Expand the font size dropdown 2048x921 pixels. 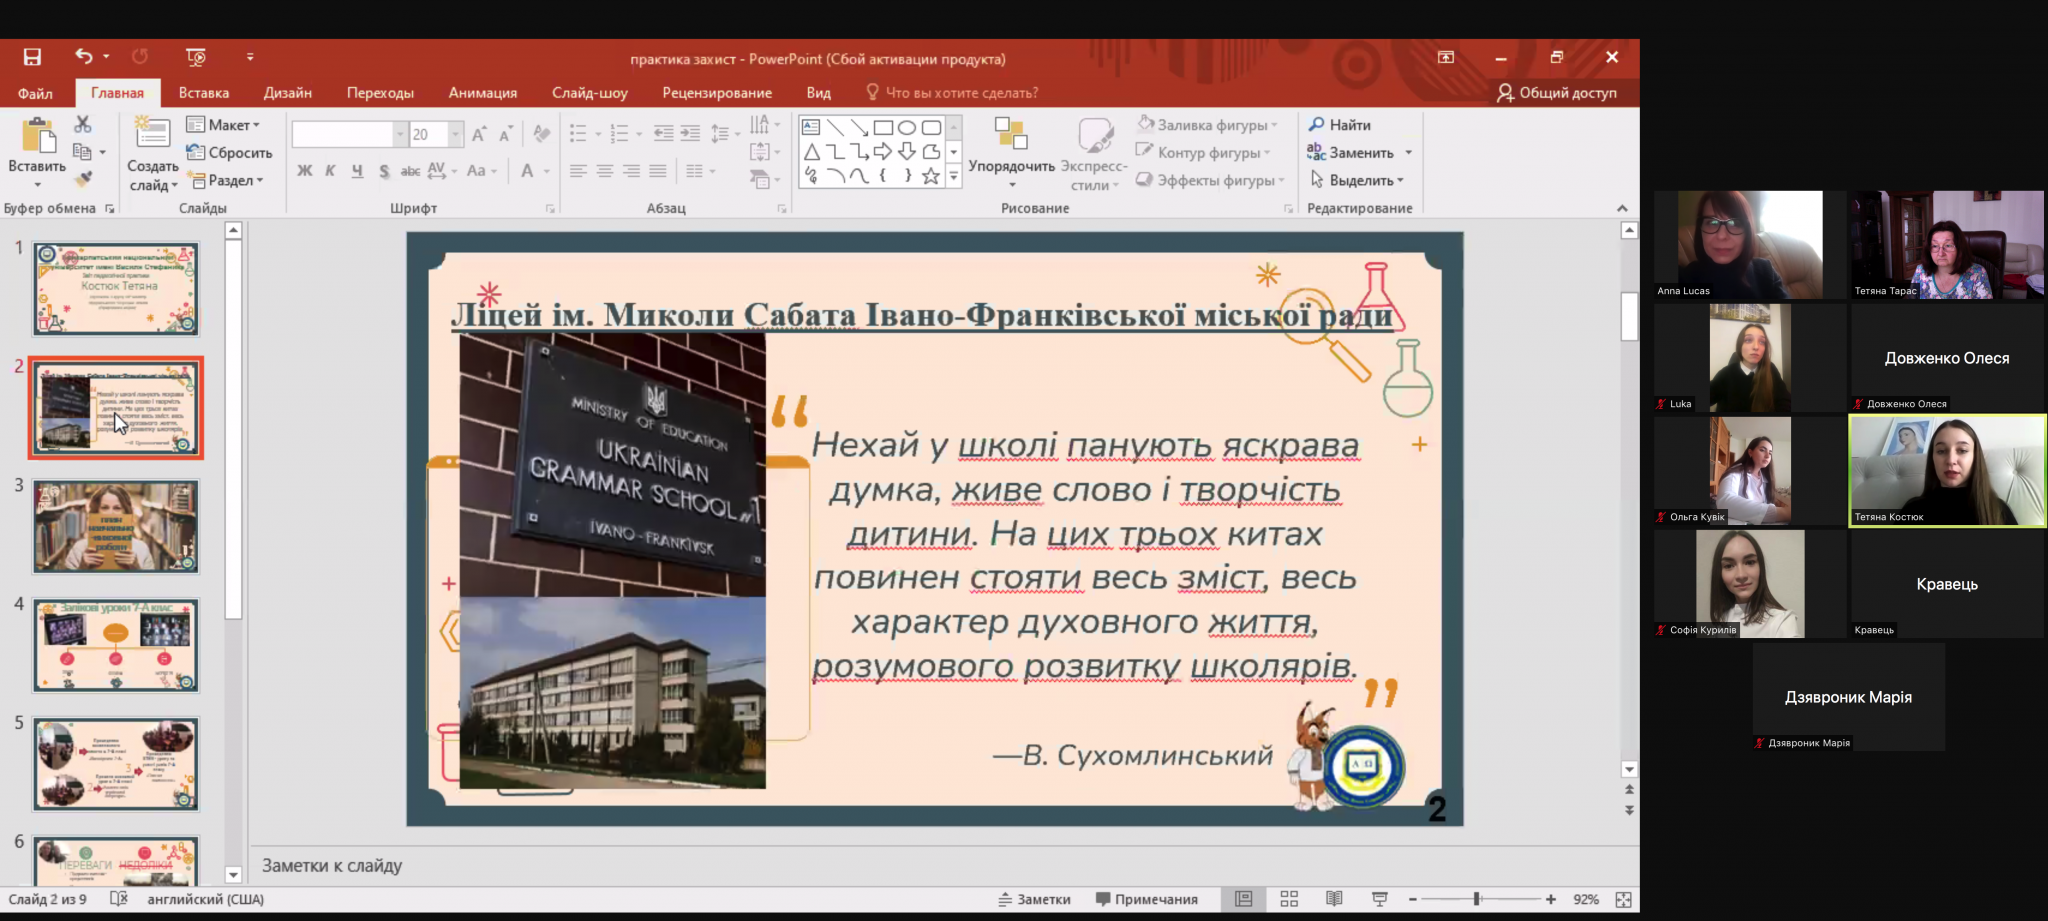456,134
